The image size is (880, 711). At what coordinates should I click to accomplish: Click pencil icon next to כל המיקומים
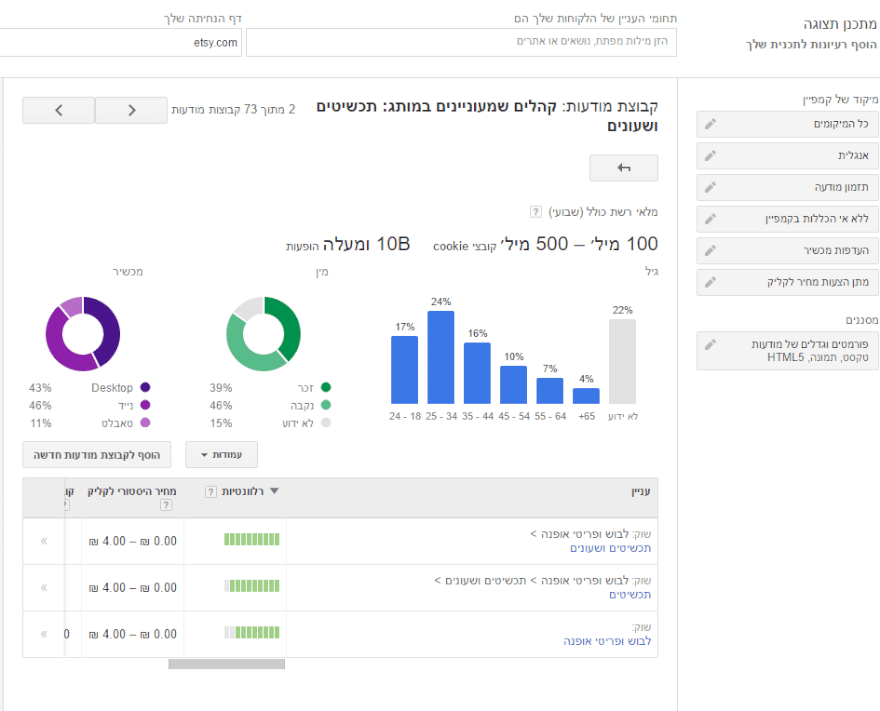click(x=710, y=124)
